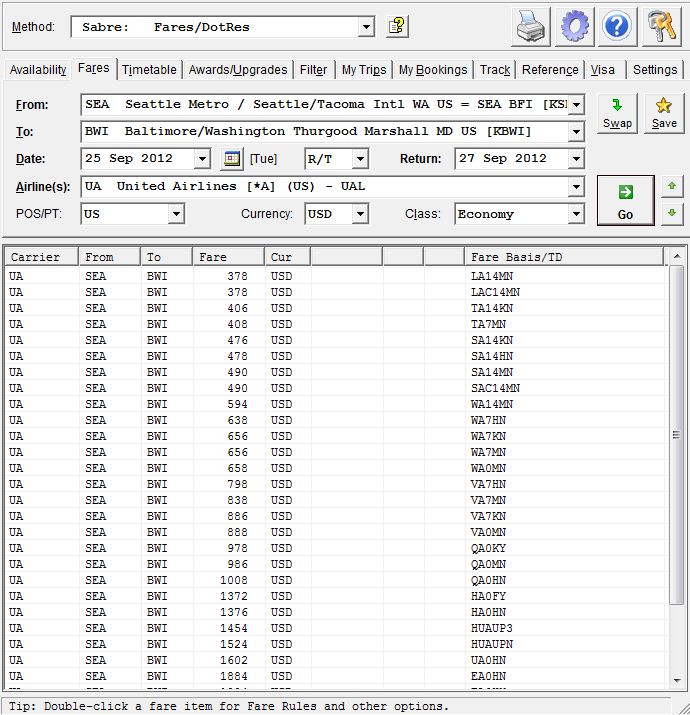This screenshot has width=690, height=715.
Task: Click the fare list scrollbar thumb
Action: pyautogui.click(x=677, y=435)
